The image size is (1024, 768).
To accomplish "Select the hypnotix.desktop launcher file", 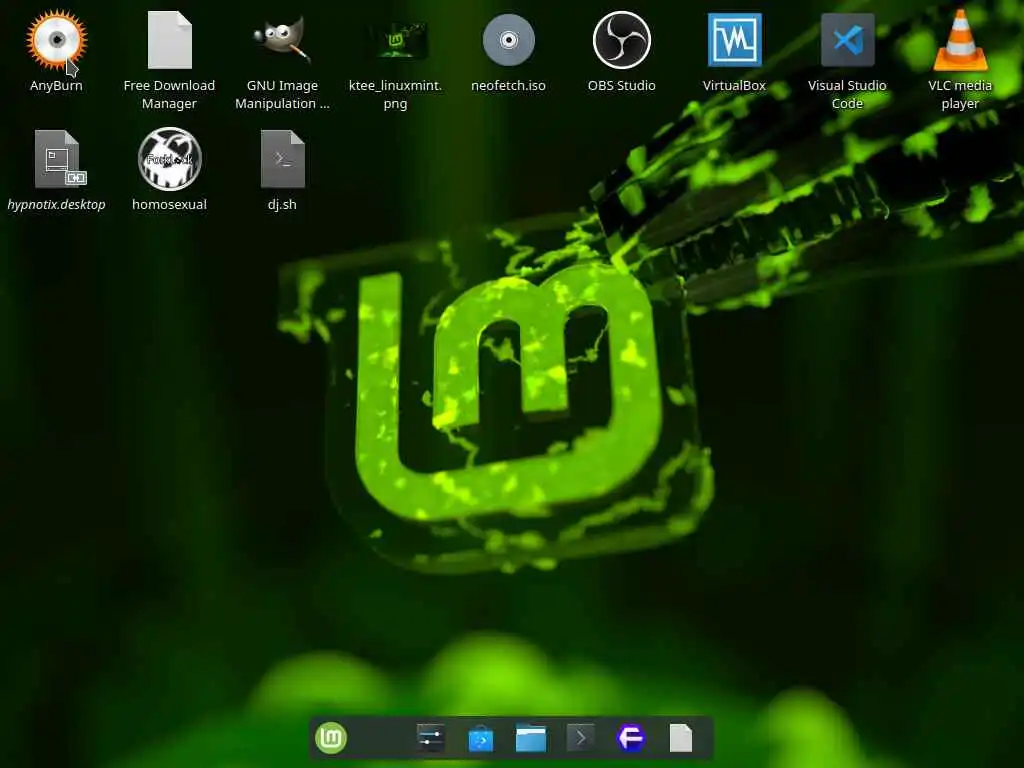I will coord(59,159).
